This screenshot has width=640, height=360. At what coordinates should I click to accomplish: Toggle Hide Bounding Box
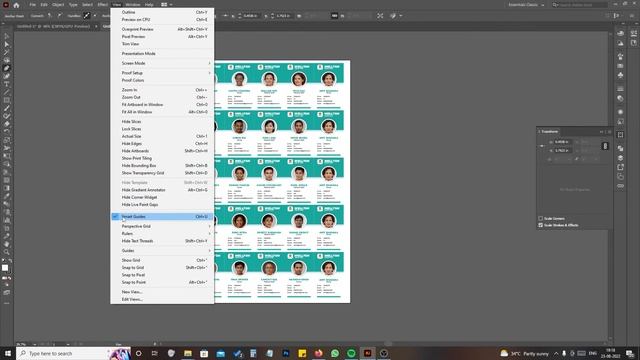click(162, 166)
